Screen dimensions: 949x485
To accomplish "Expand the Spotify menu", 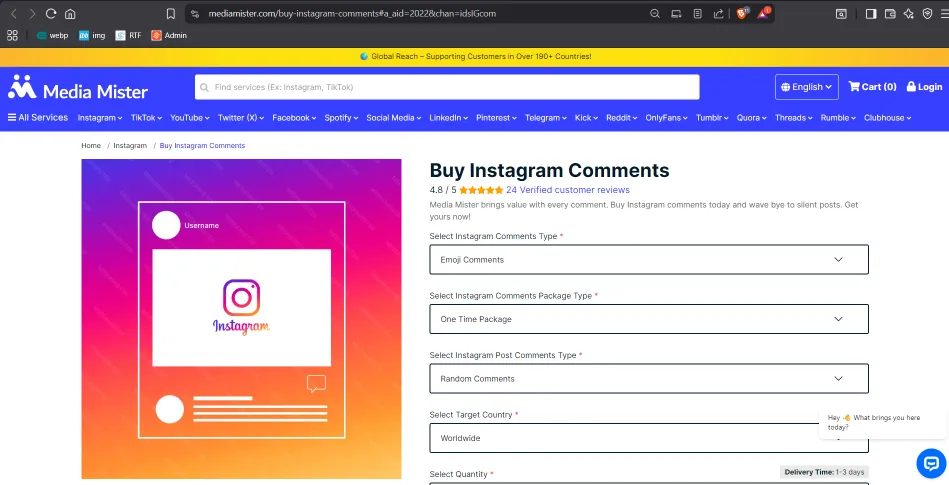I will tap(341, 117).
